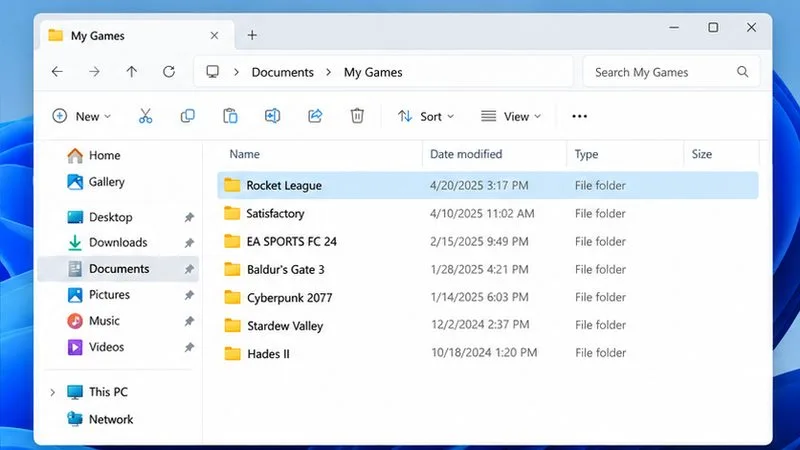Click the Rename icon in toolbar

[272, 116]
